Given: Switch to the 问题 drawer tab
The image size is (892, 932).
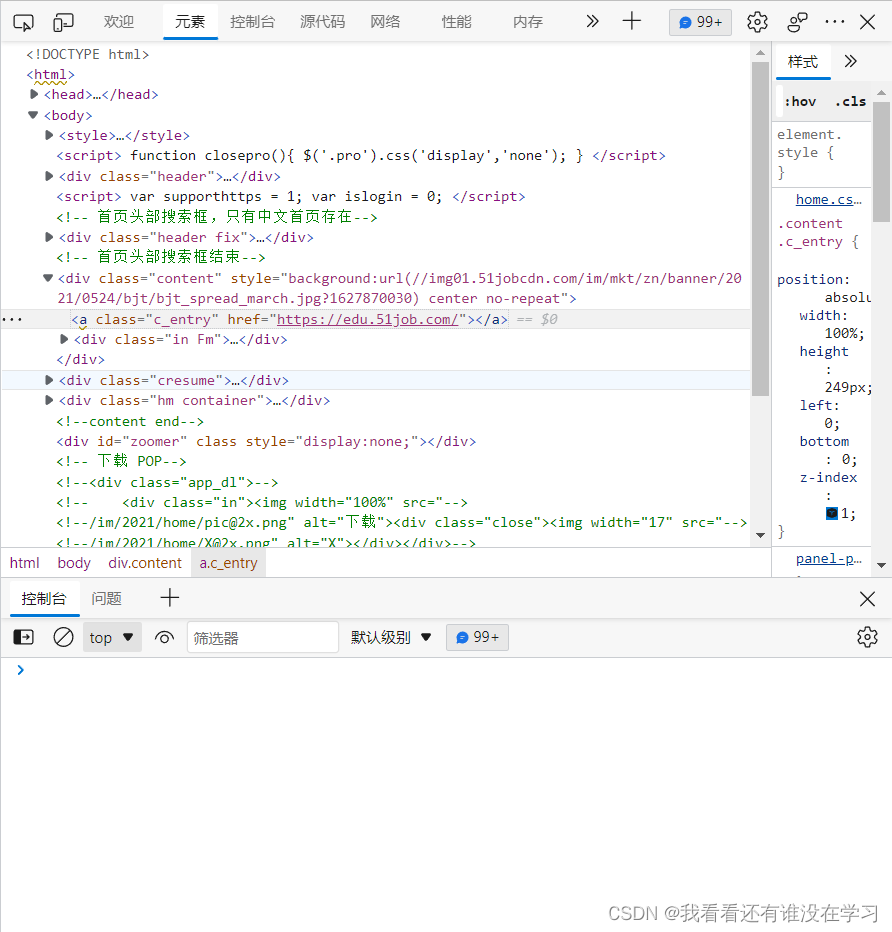Looking at the screenshot, I should tap(107, 598).
